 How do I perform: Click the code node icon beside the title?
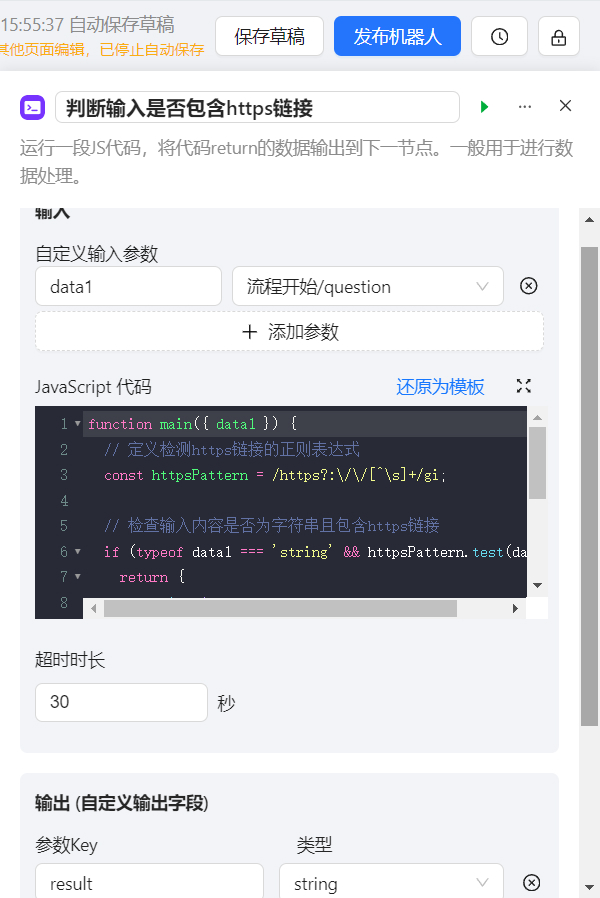(x=32, y=105)
